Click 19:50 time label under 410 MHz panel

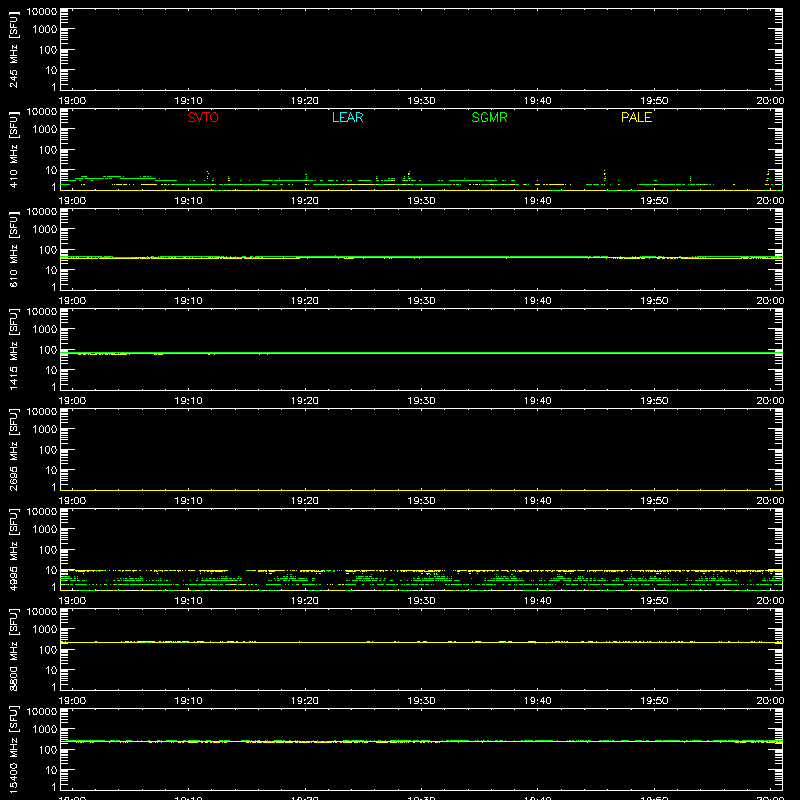pyautogui.click(x=654, y=201)
